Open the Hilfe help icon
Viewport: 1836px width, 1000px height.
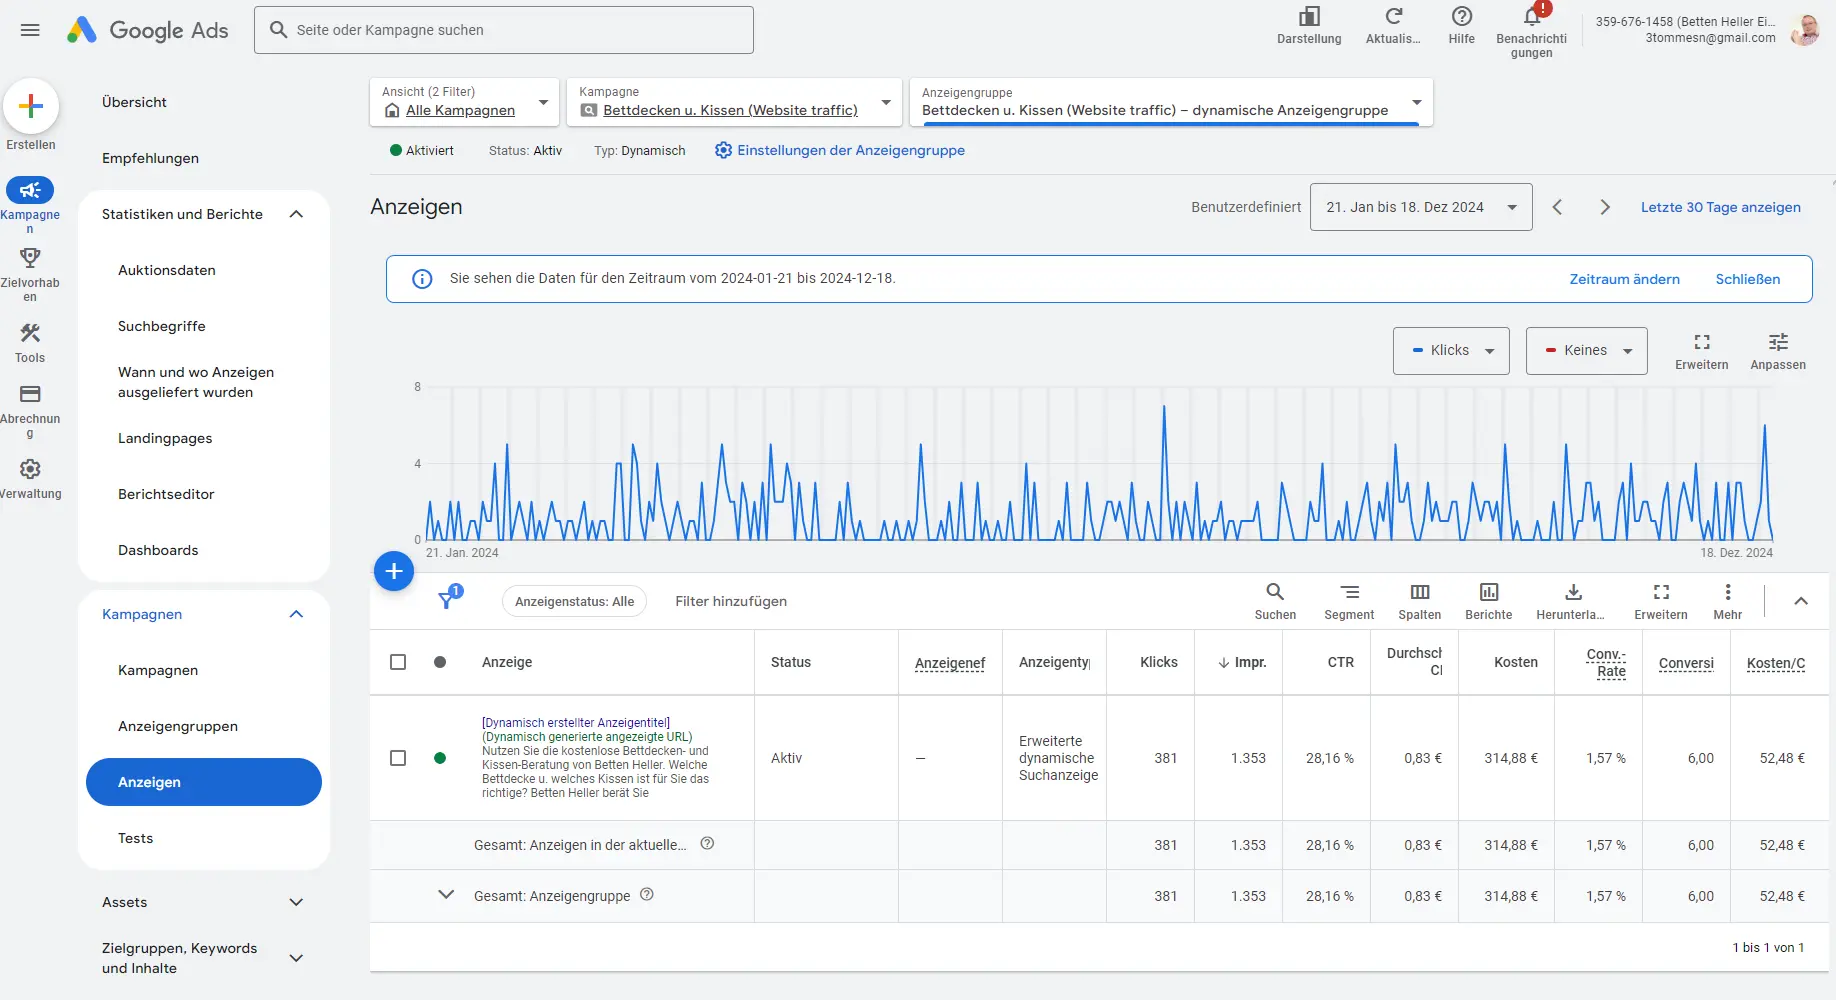(x=1461, y=17)
